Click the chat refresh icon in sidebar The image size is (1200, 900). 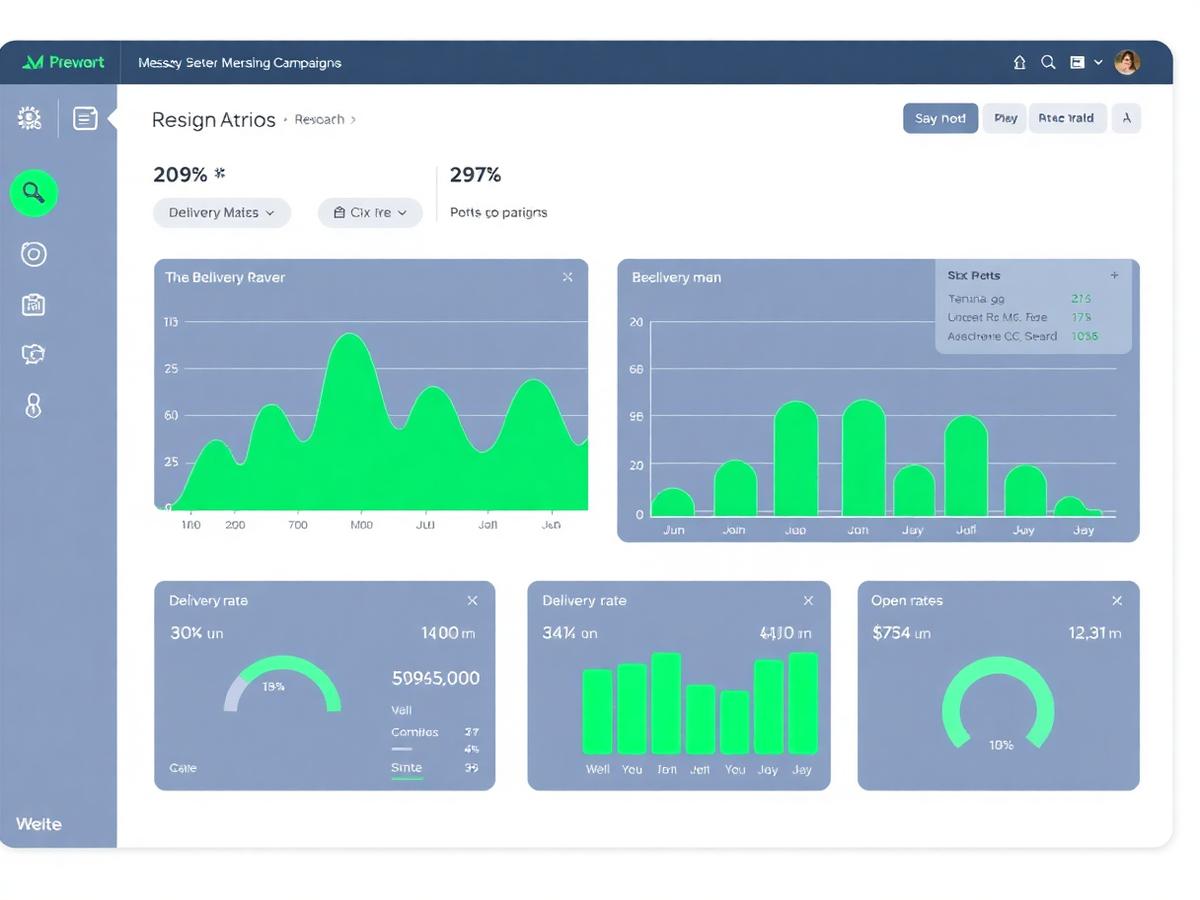[33, 354]
